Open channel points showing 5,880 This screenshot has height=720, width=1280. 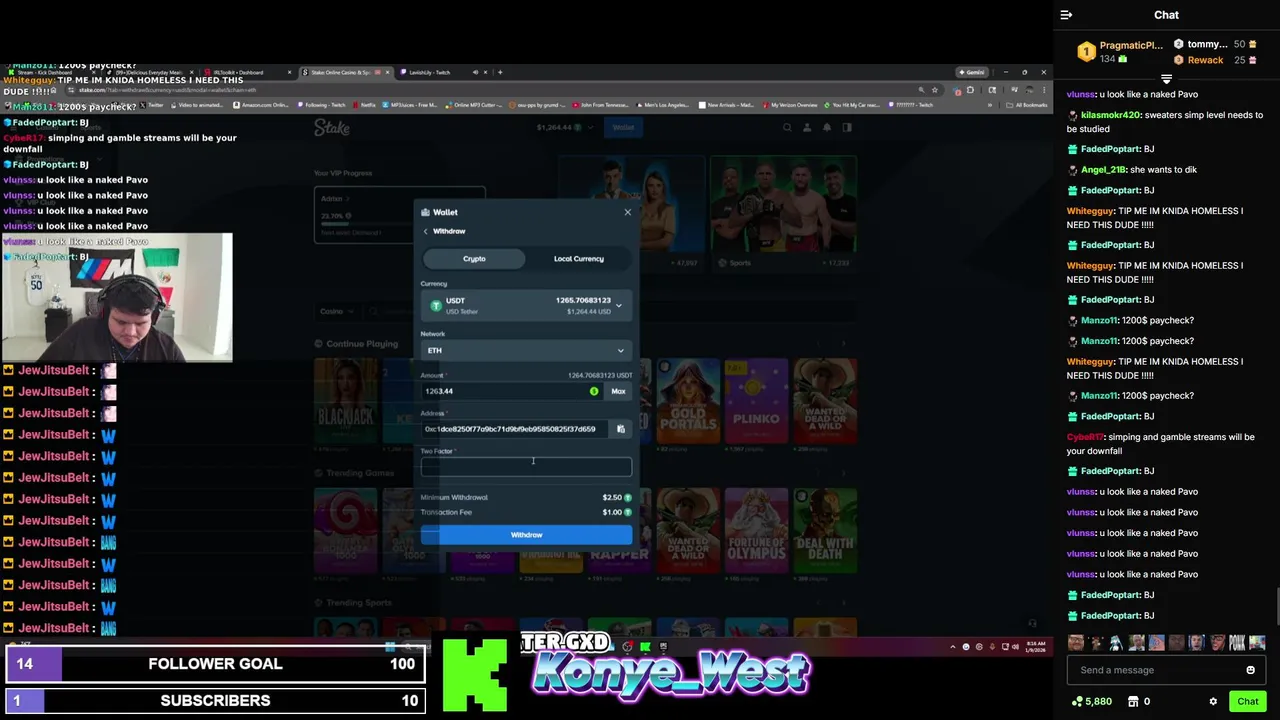(x=1091, y=702)
